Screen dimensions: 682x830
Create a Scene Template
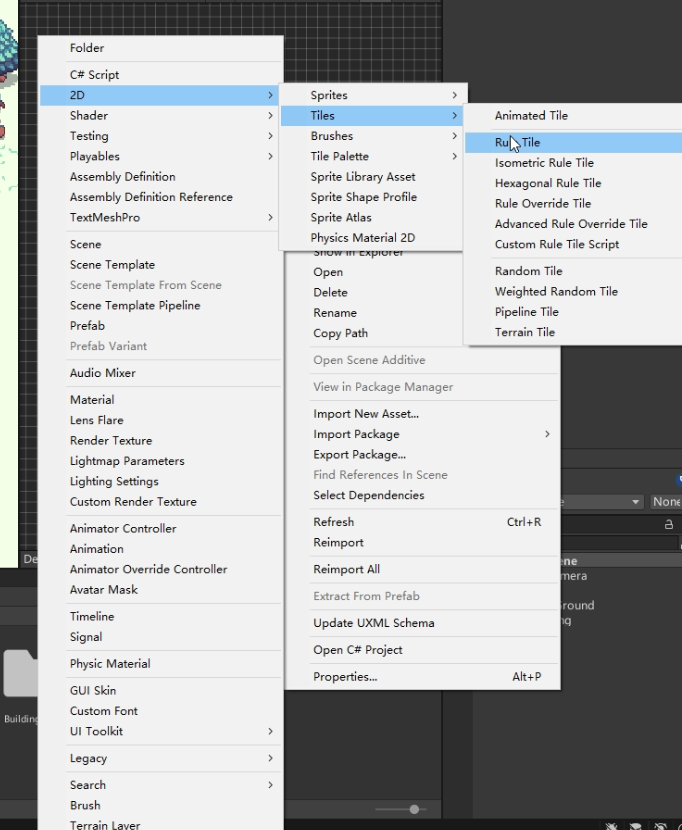pyautogui.click(x=160, y=265)
